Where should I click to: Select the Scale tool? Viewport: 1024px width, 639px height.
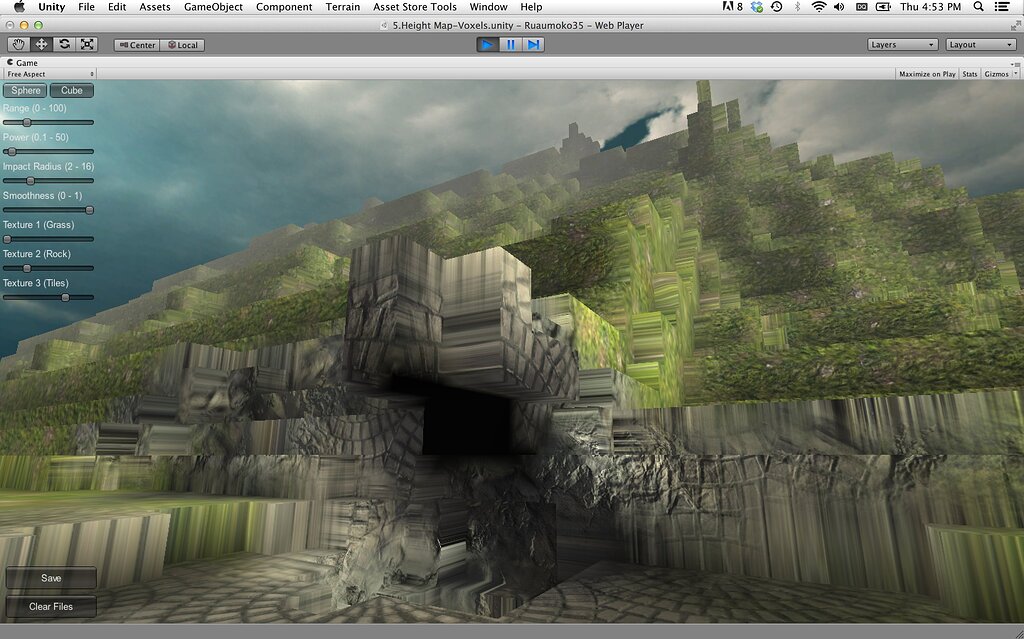coord(86,44)
